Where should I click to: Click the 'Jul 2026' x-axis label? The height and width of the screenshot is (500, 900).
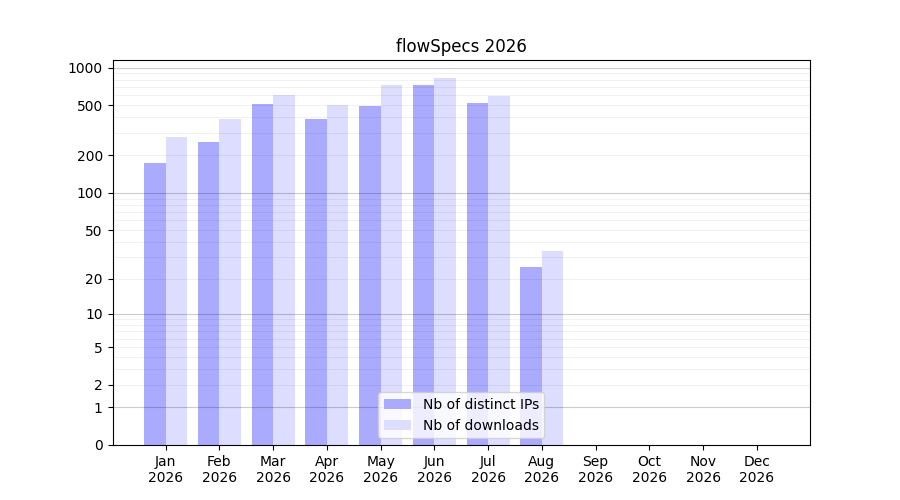point(488,469)
